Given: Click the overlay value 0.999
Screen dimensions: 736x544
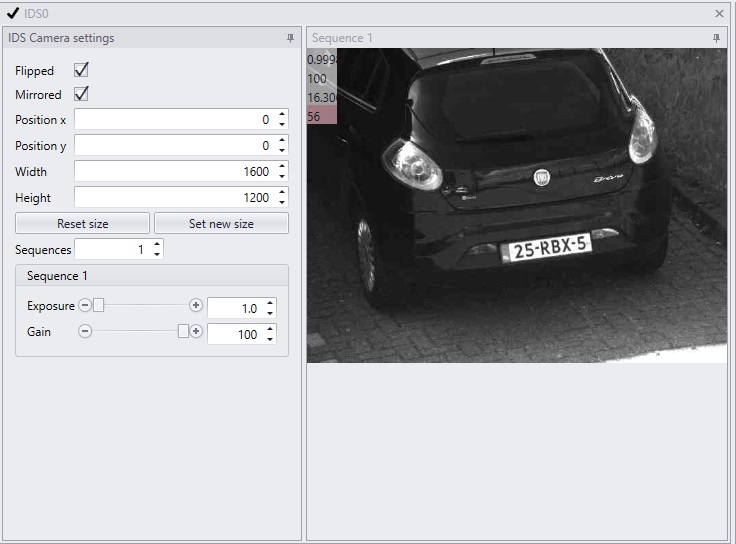Looking at the screenshot, I should point(322,60).
